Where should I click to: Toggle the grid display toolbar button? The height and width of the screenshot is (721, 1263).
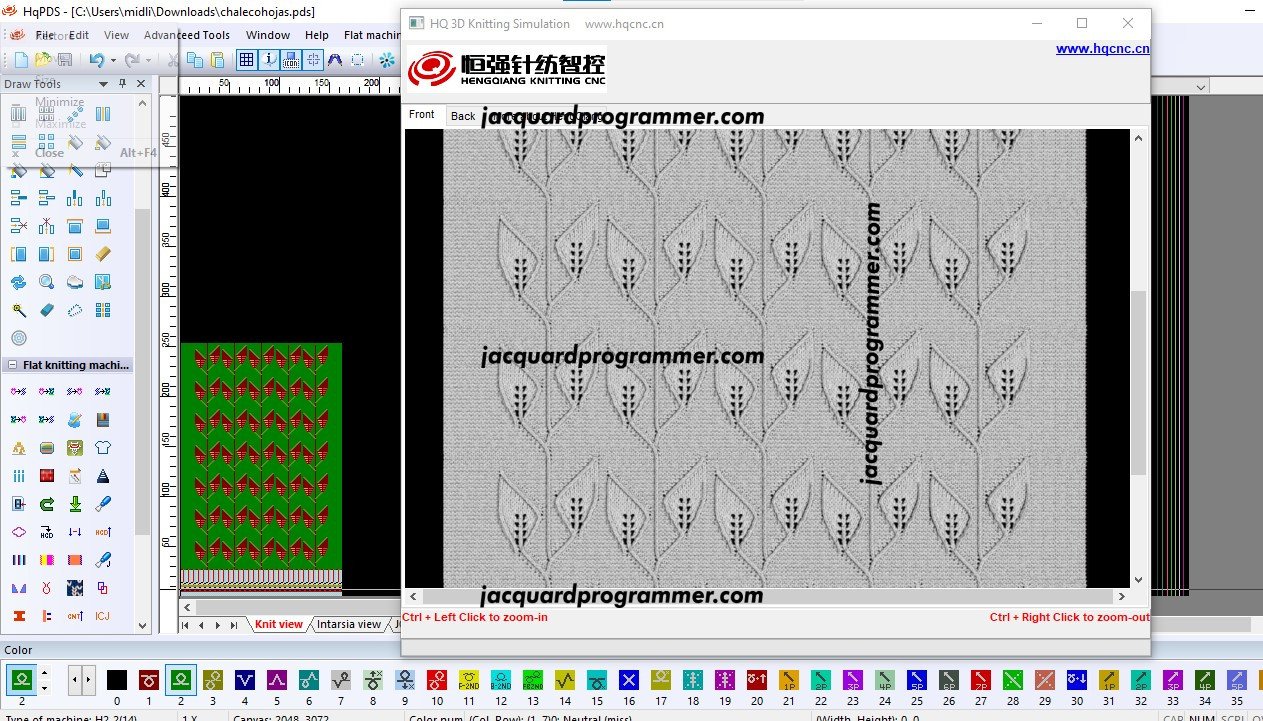(246, 61)
